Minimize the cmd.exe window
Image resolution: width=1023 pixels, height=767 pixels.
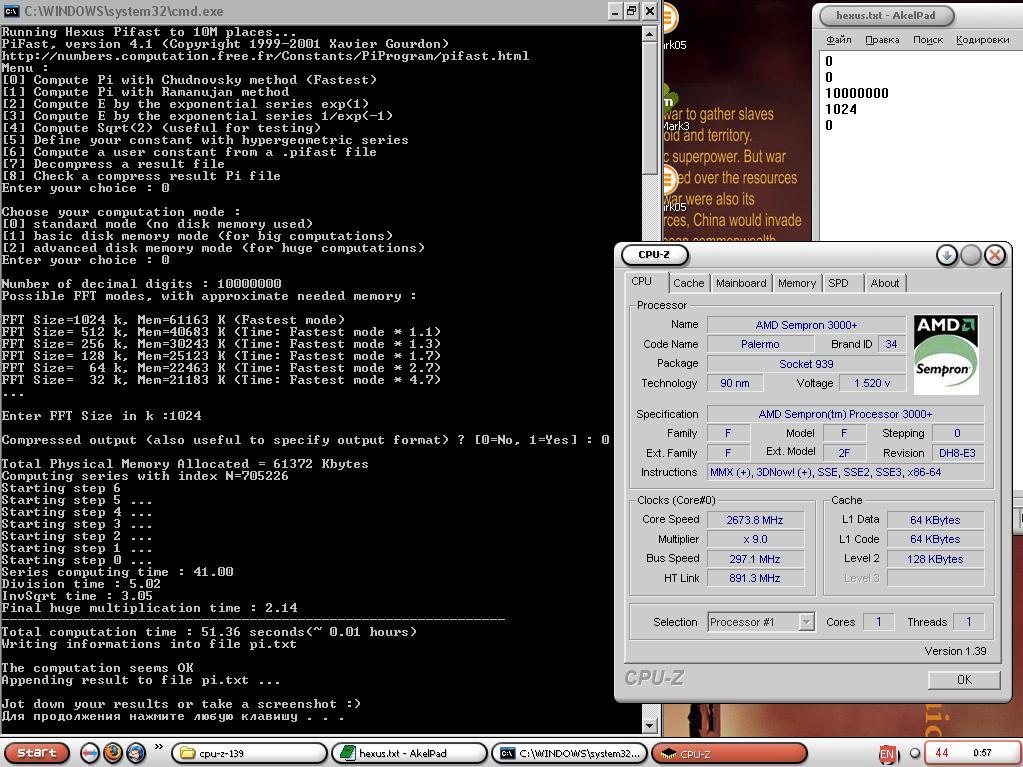[x=615, y=11]
